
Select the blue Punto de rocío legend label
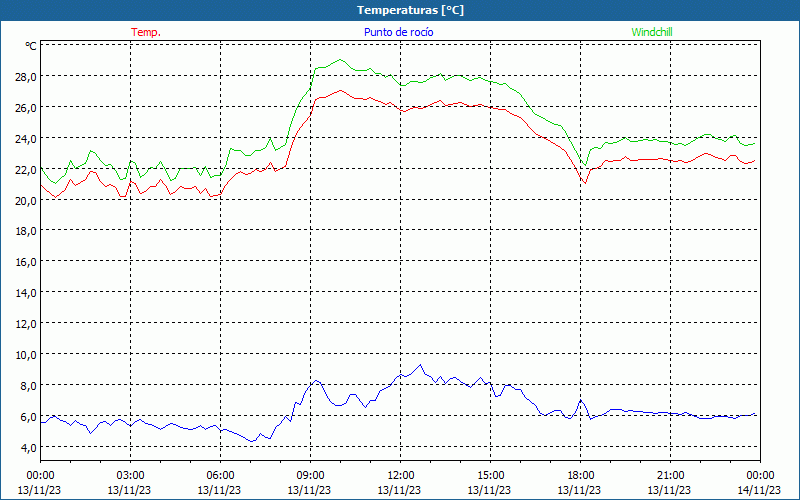click(x=398, y=32)
